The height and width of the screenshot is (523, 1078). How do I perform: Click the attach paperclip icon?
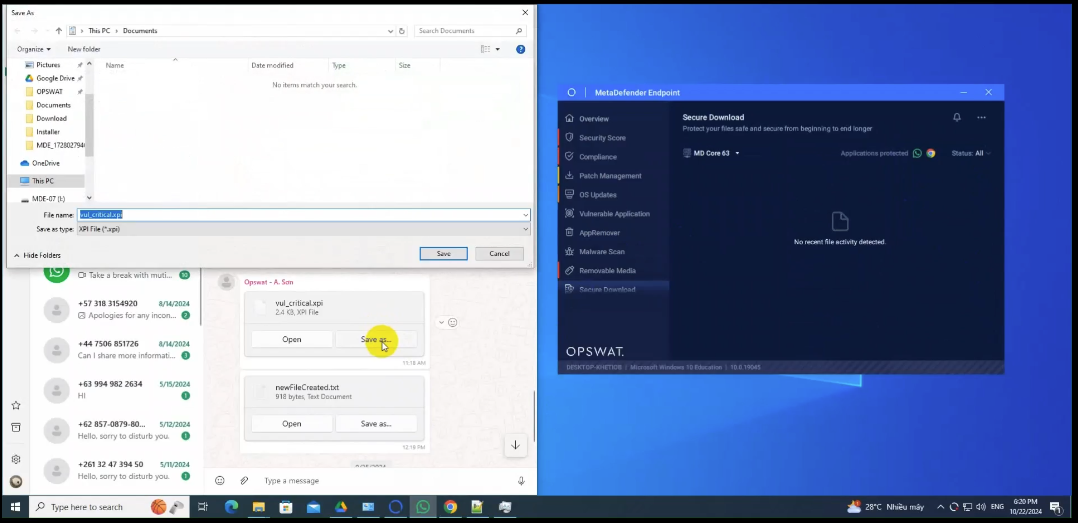pos(243,481)
